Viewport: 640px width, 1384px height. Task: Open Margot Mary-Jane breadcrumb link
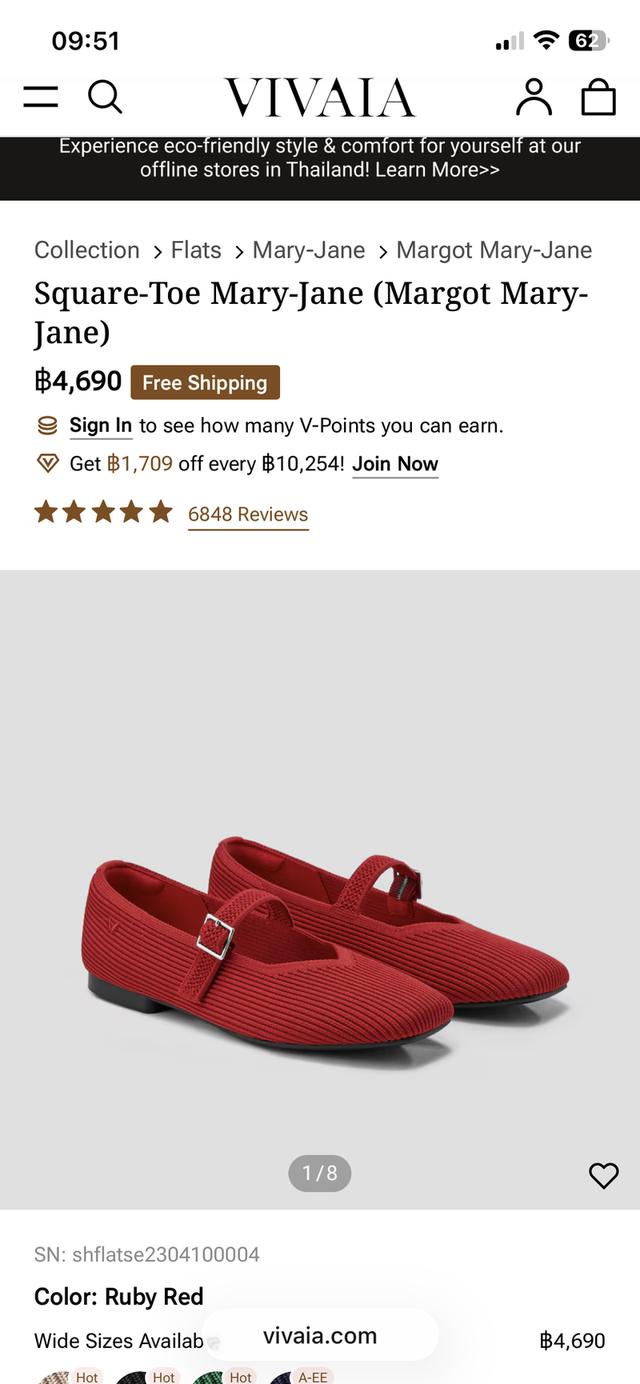[494, 250]
